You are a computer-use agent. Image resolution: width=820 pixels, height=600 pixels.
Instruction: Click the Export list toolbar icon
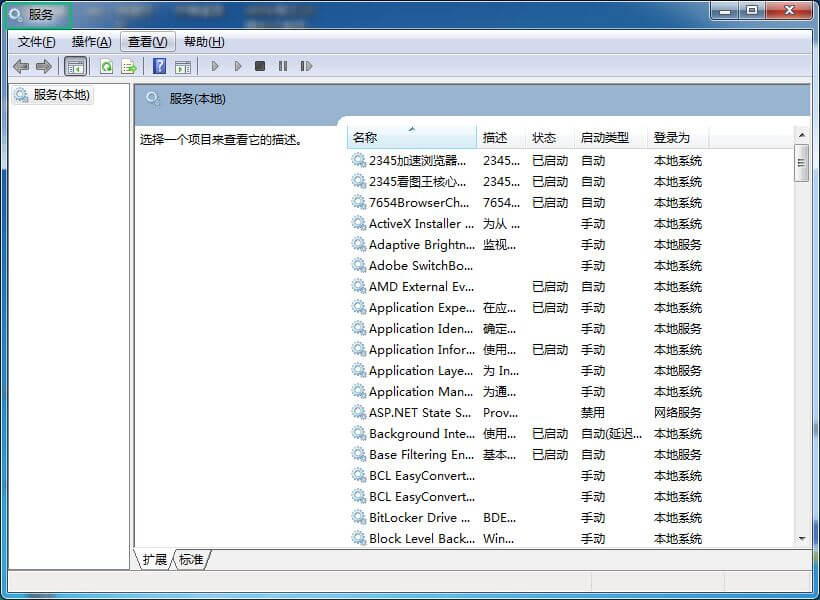click(128, 67)
